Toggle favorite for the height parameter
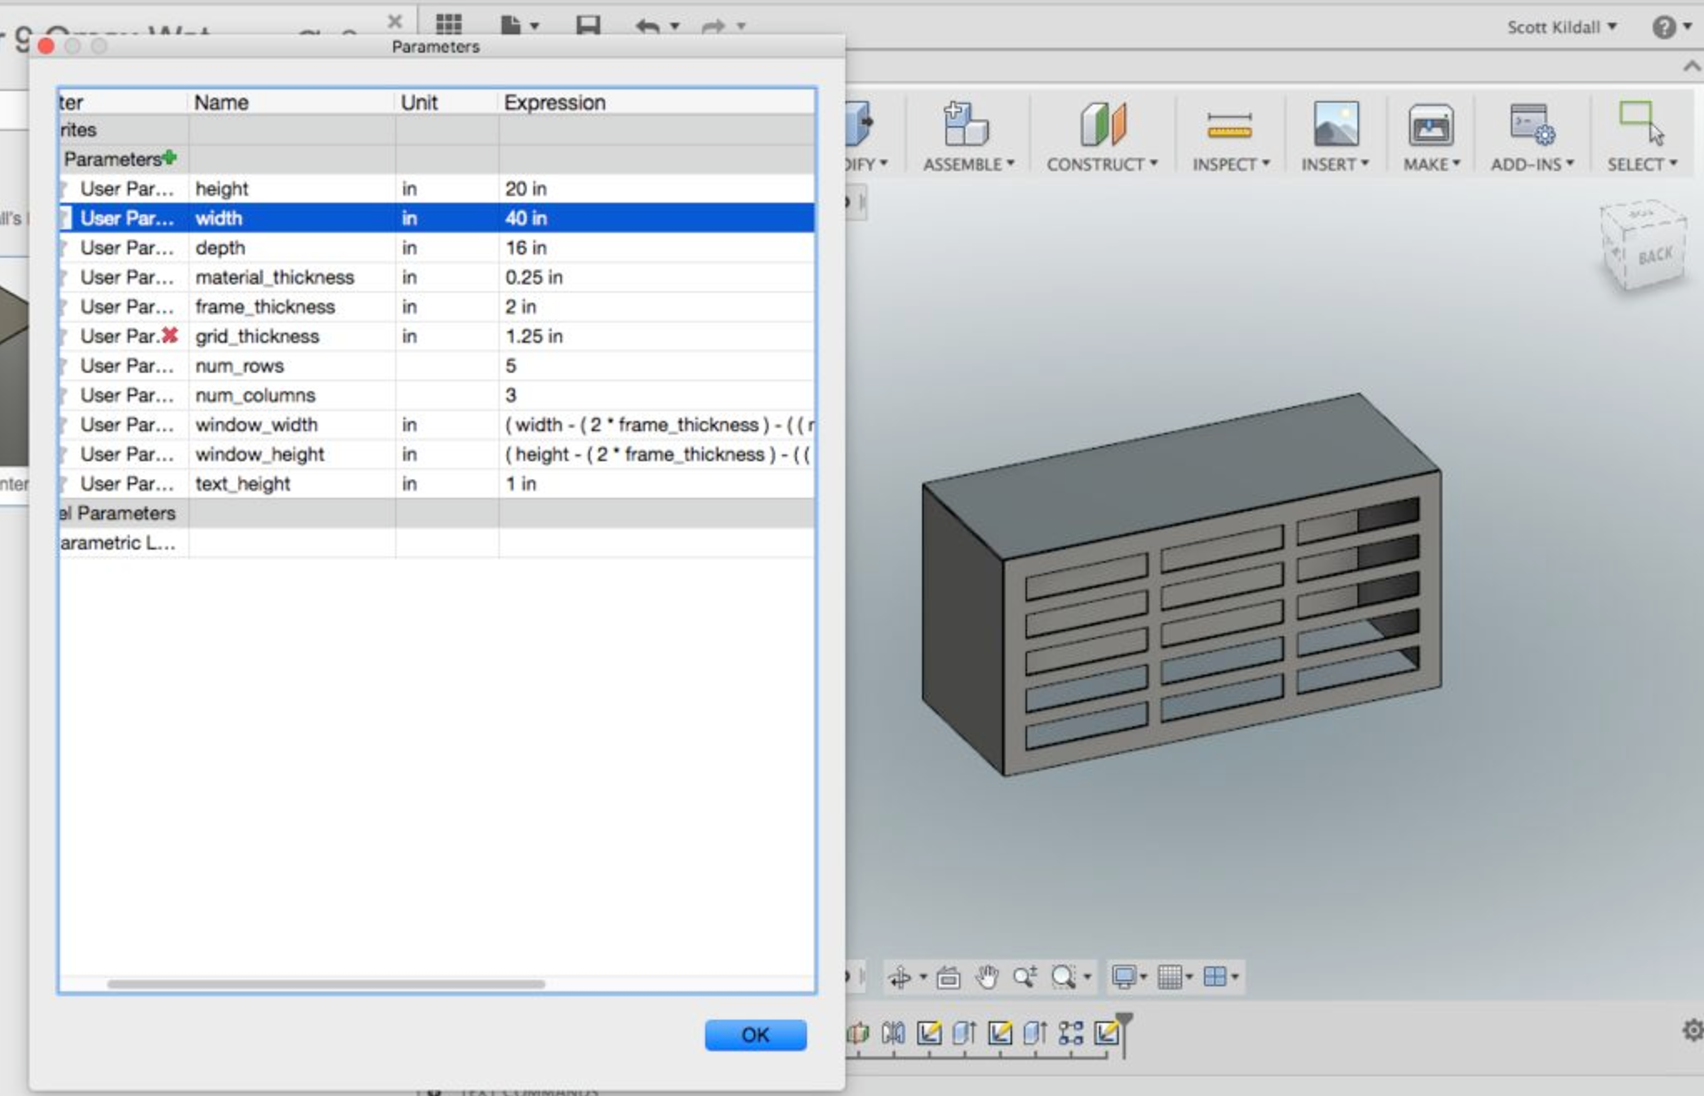Image resolution: width=1704 pixels, height=1096 pixels. pyautogui.click(x=64, y=188)
